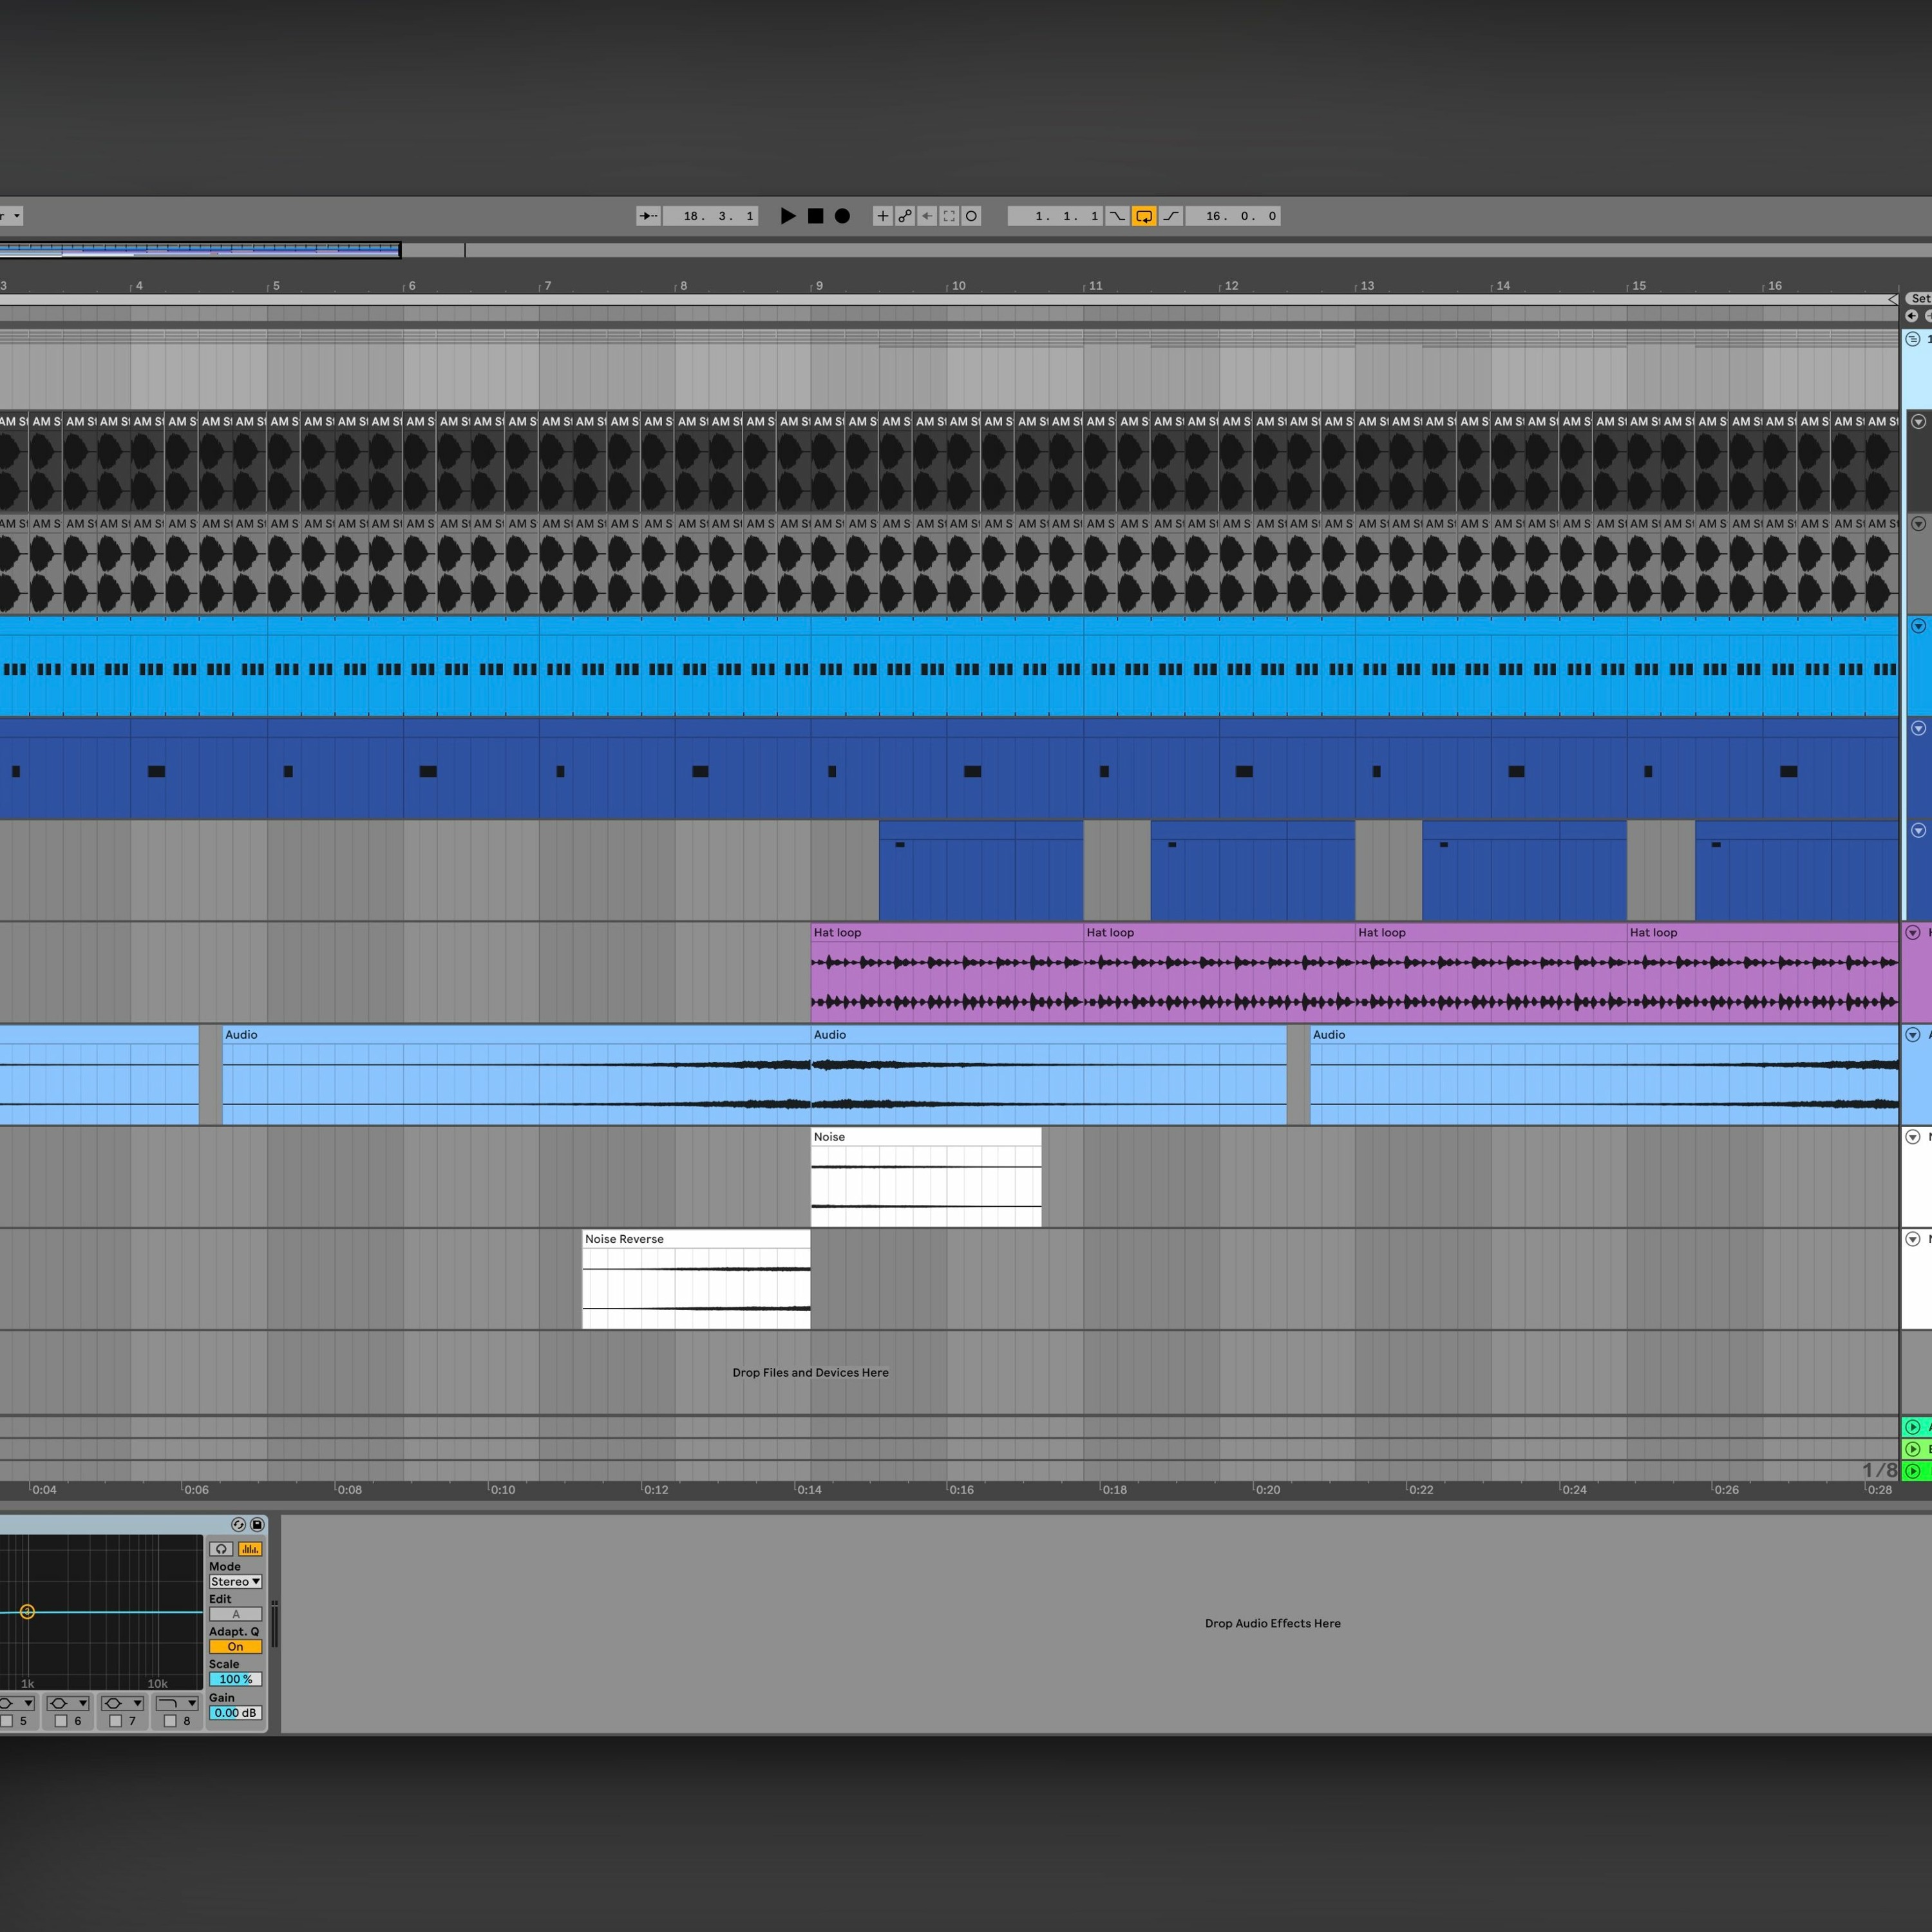Click the Set locator button
The height and width of the screenshot is (1932, 1932).
coord(1920,298)
